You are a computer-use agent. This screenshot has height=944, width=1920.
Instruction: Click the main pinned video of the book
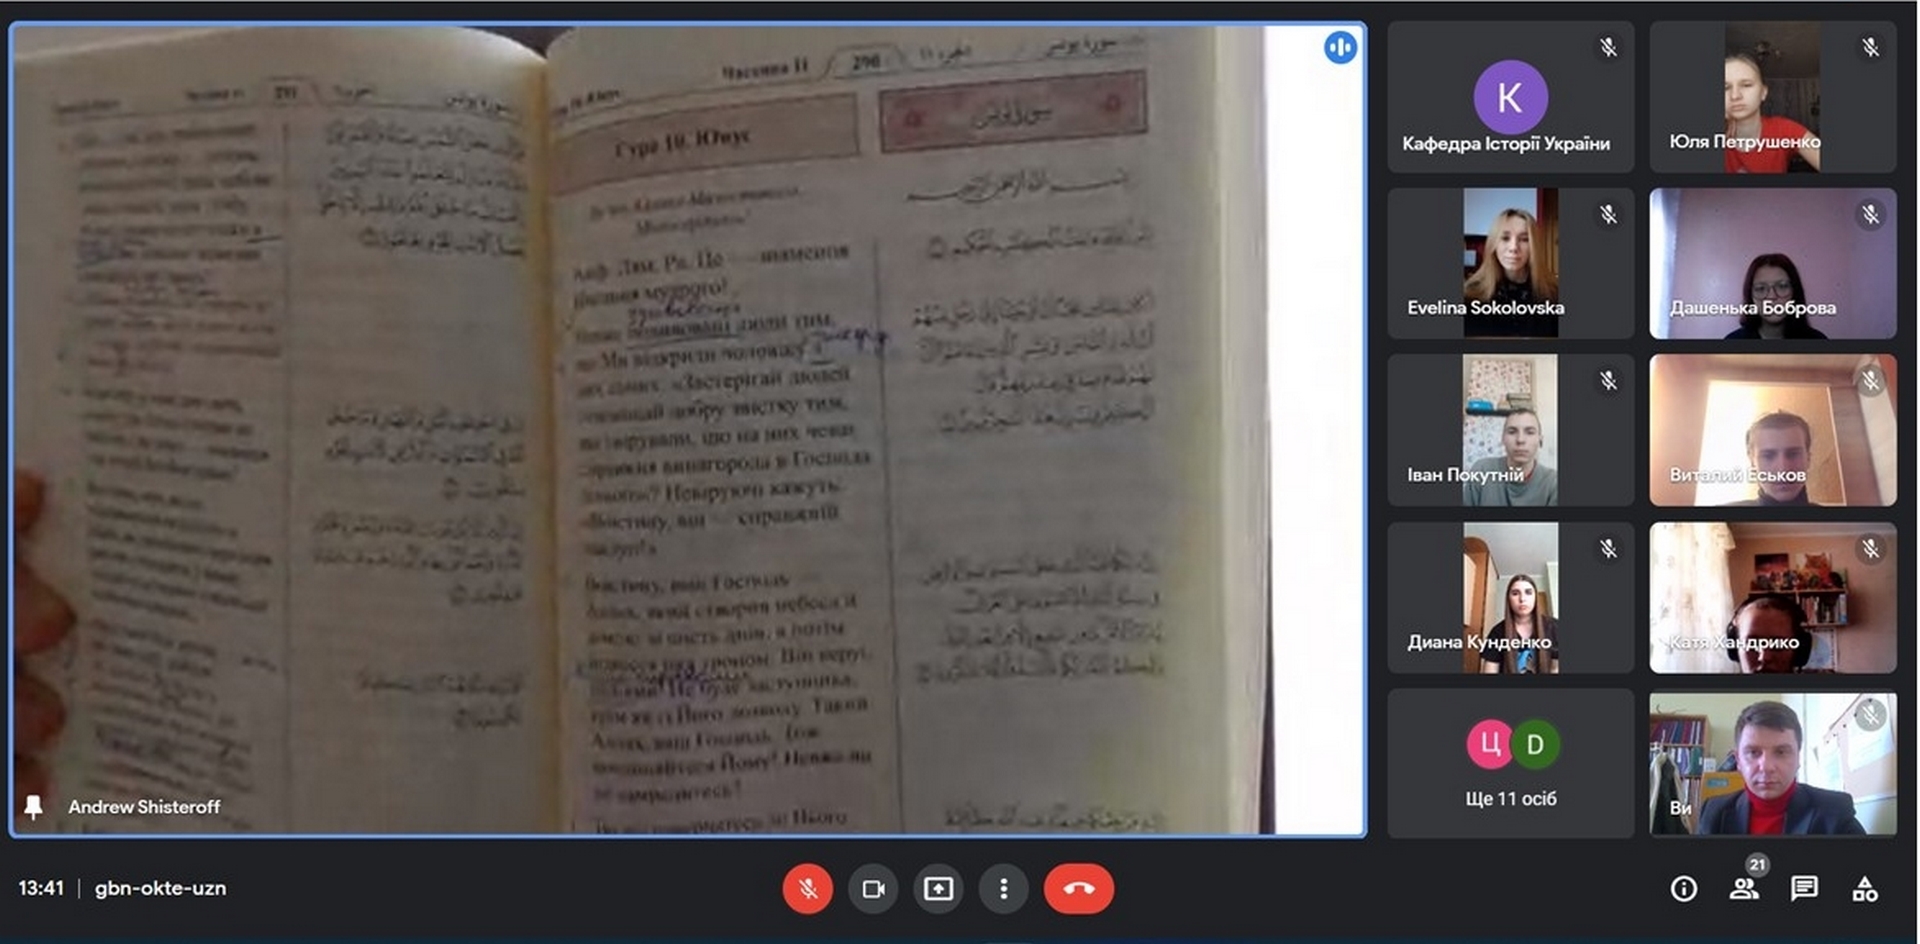click(x=688, y=430)
